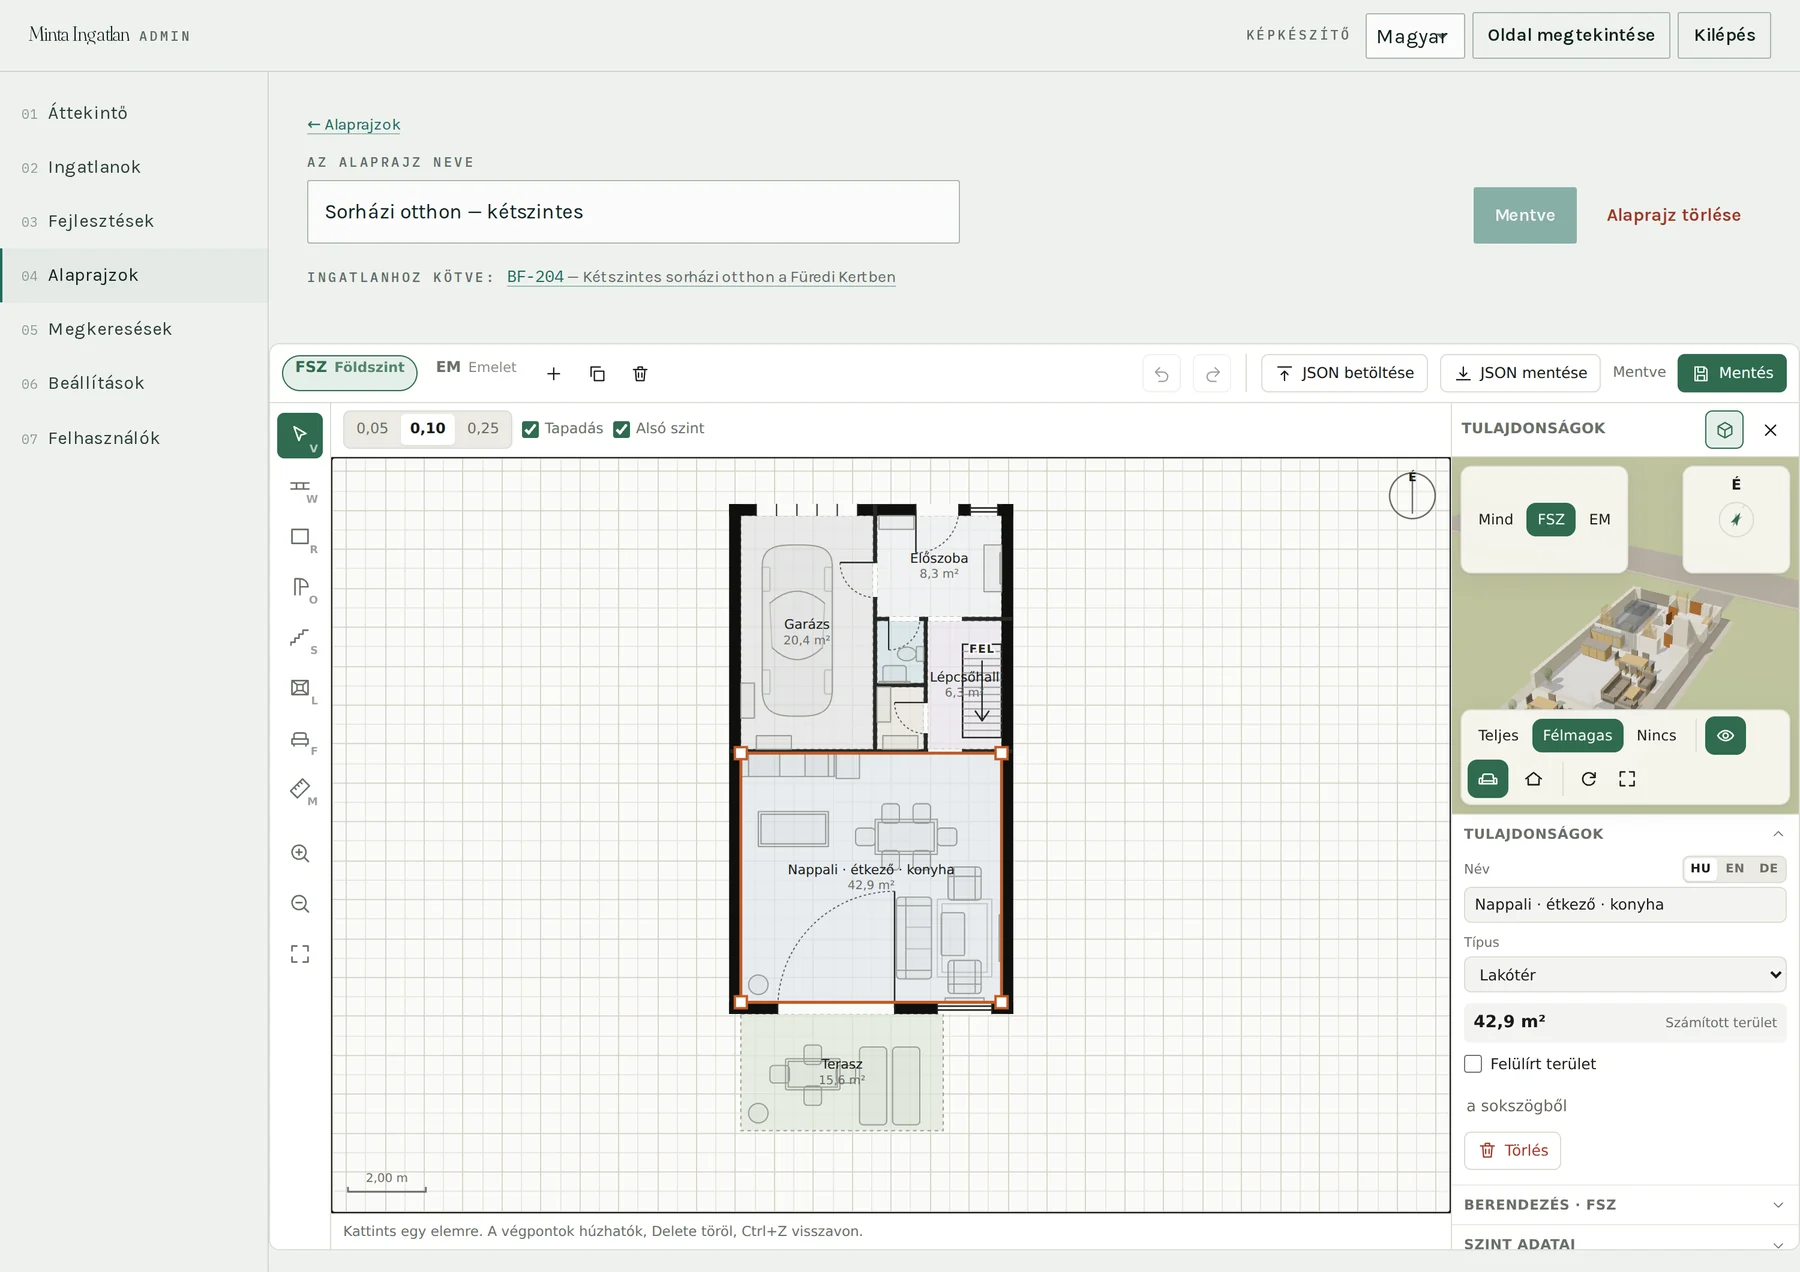Open Ingatlanok in the sidebar
Screen dimensions: 1800x1272
[134, 167]
